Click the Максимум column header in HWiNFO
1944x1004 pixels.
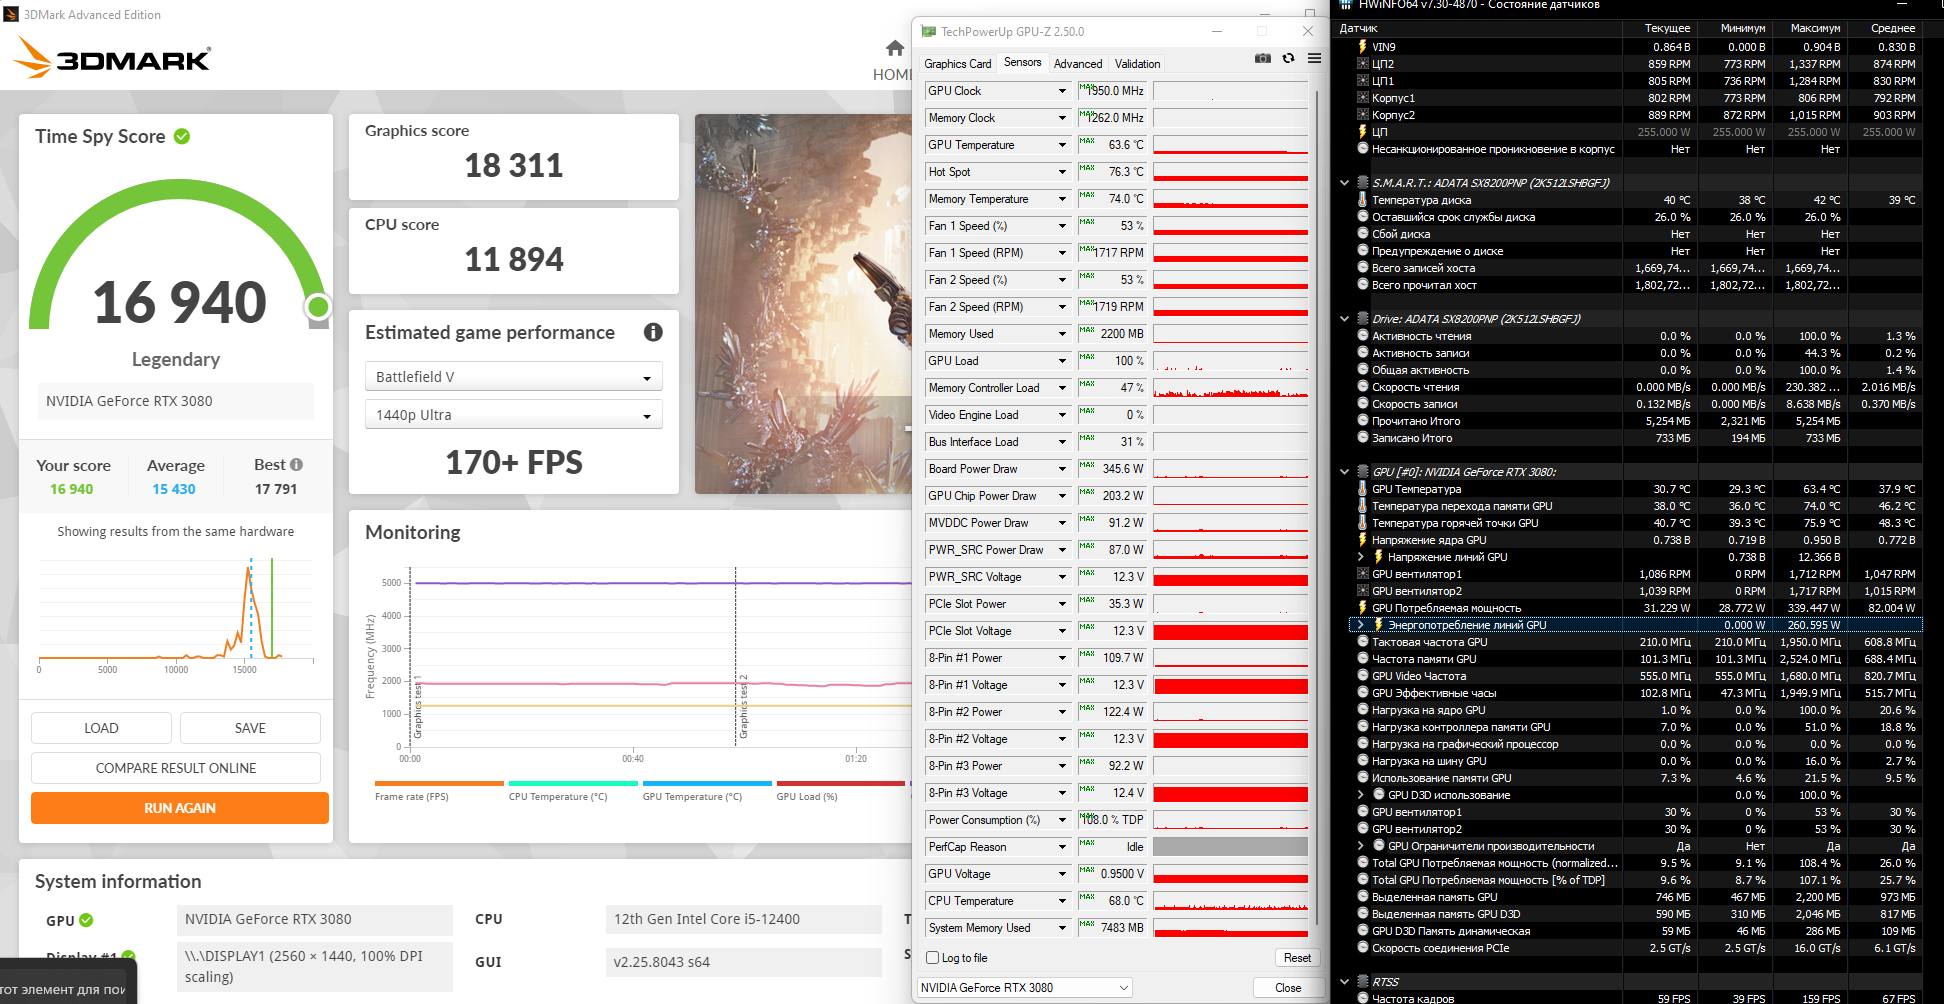coord(1809,28)
